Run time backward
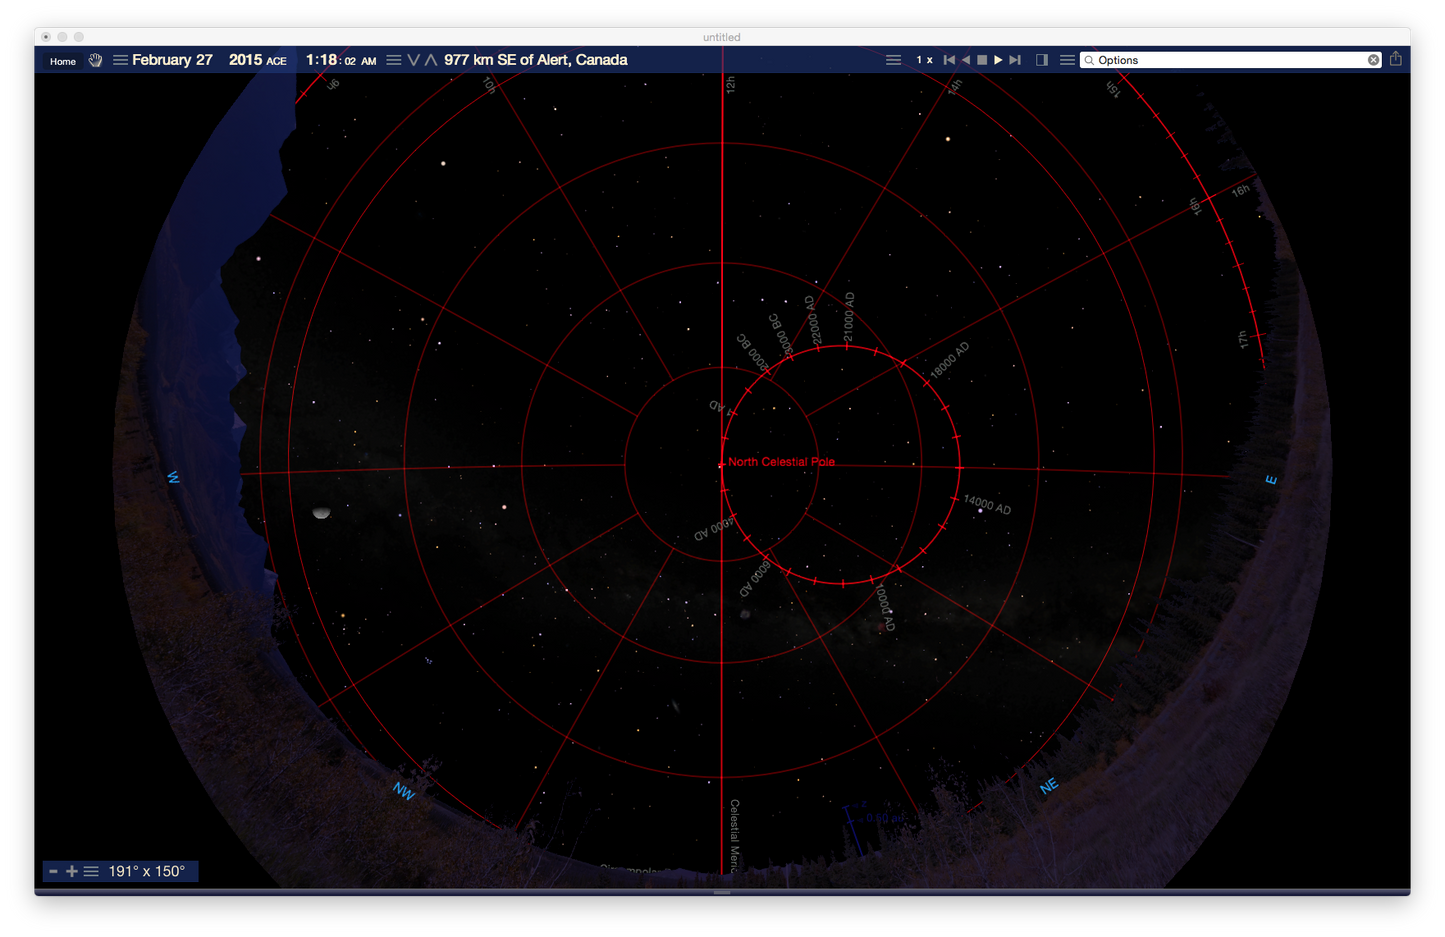The width and height of the screenshot is (1445, 937). click(x=965, y=60)
